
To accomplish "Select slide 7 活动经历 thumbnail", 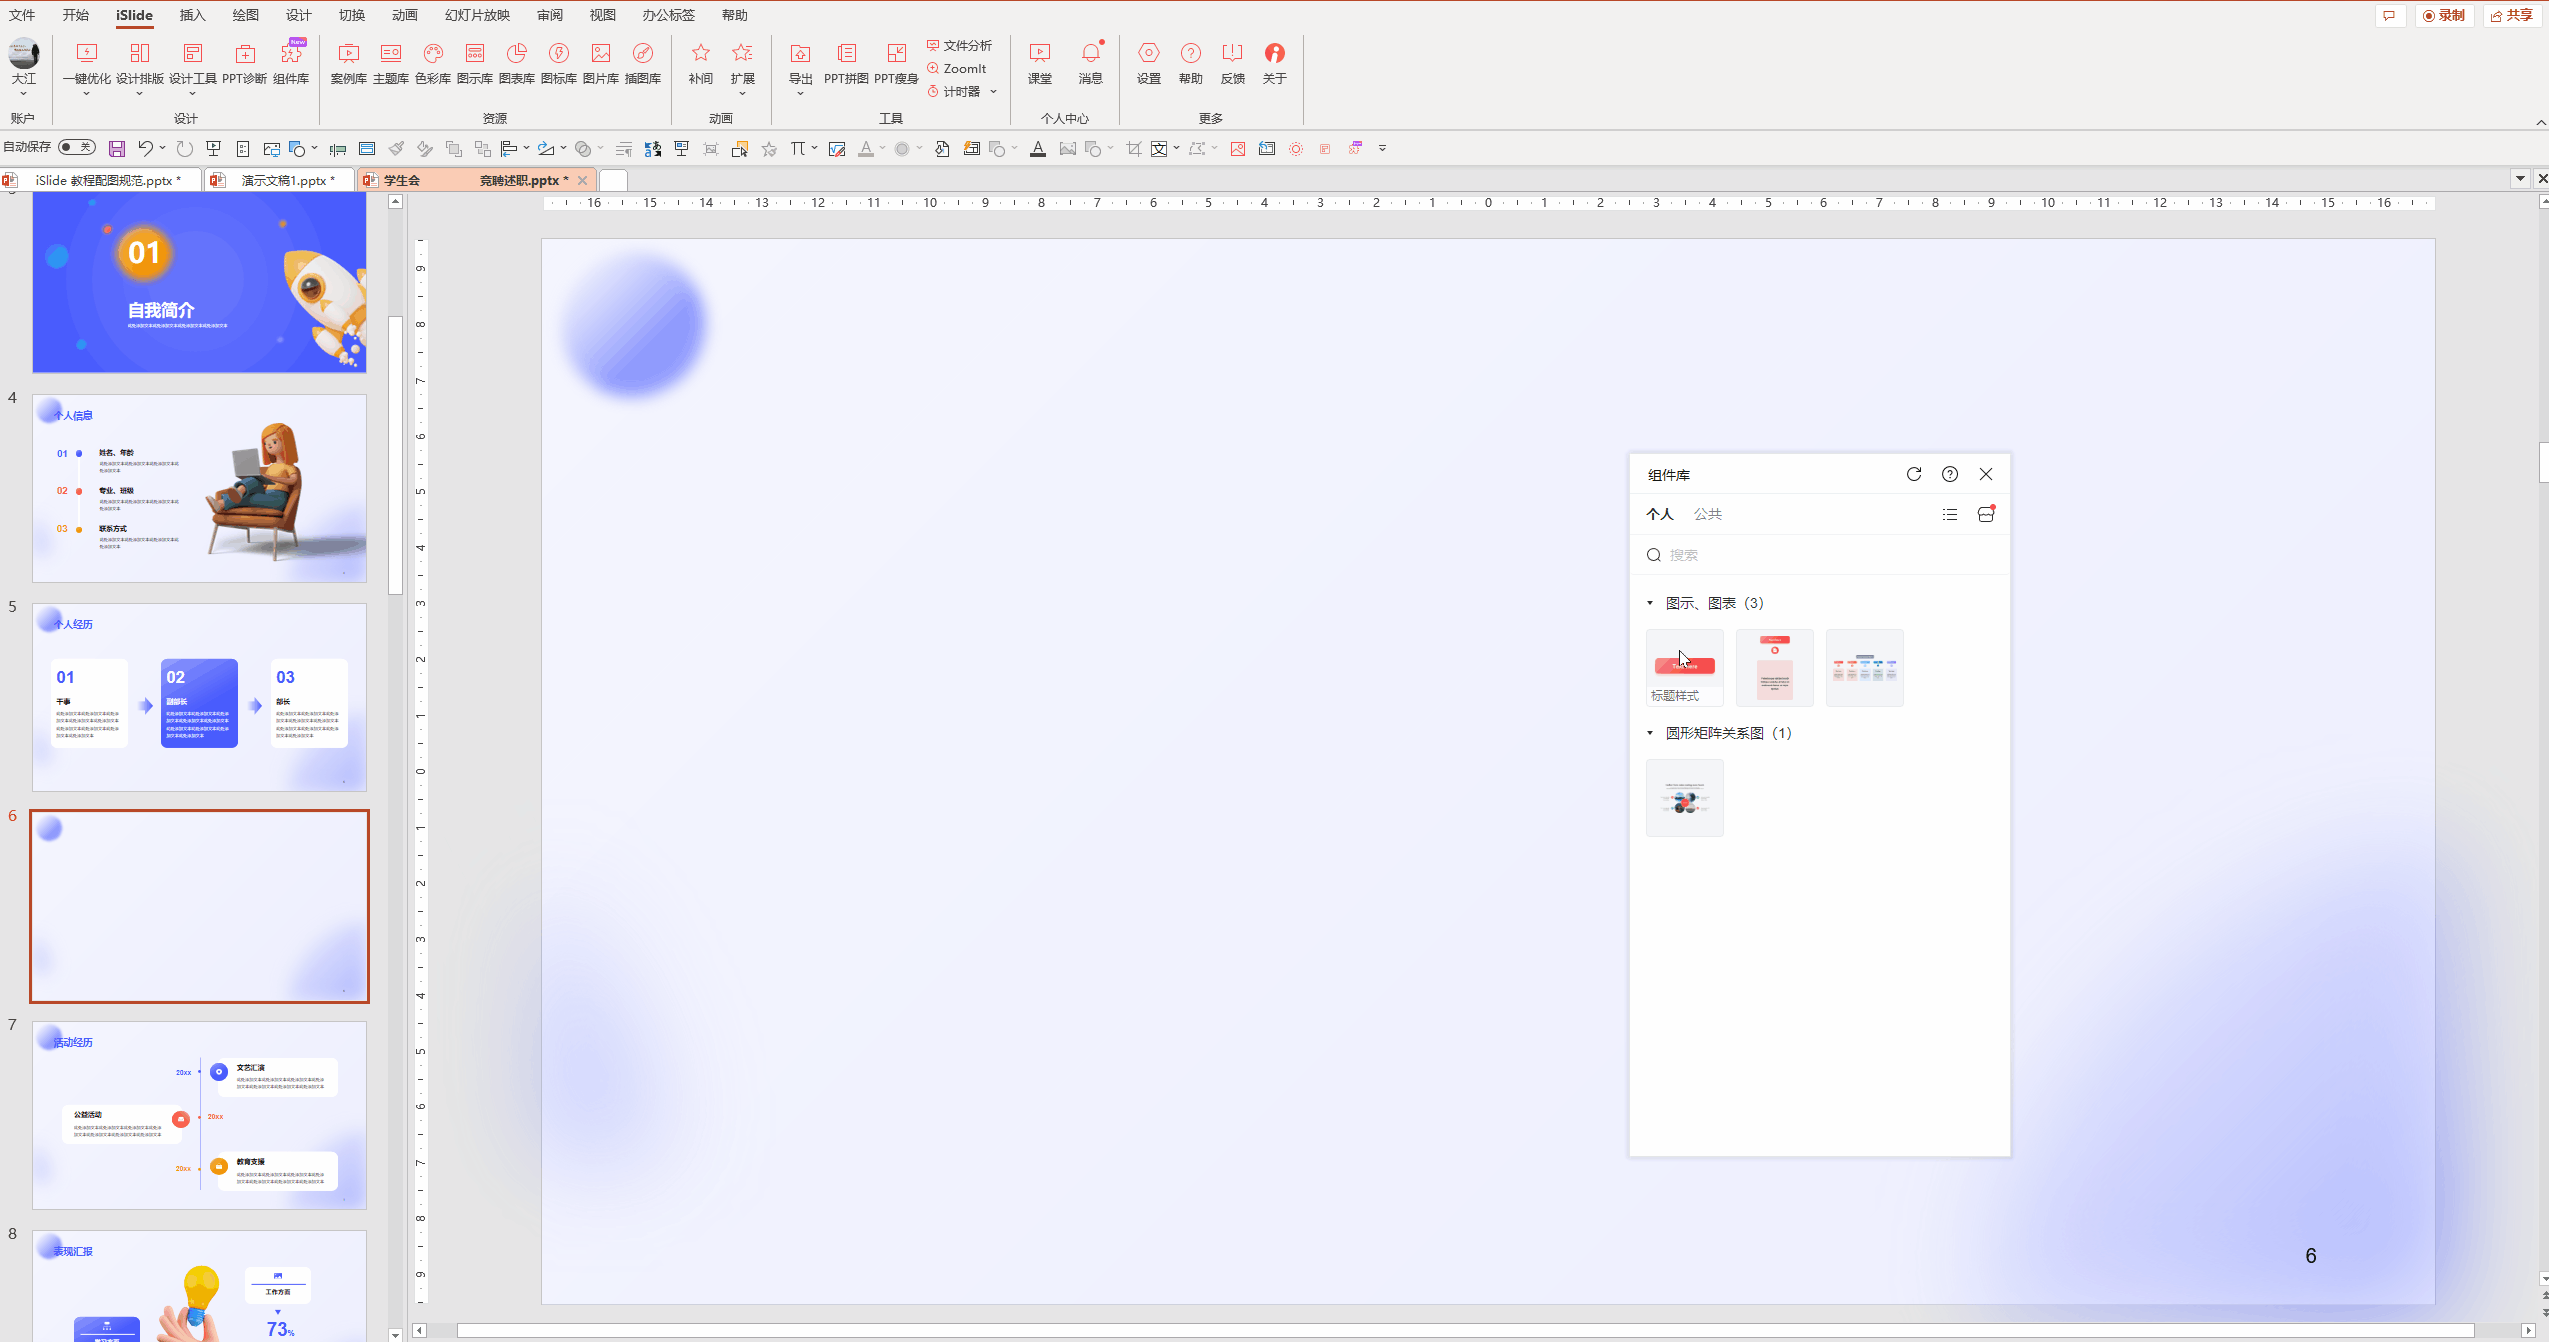I will point(199,1115).
